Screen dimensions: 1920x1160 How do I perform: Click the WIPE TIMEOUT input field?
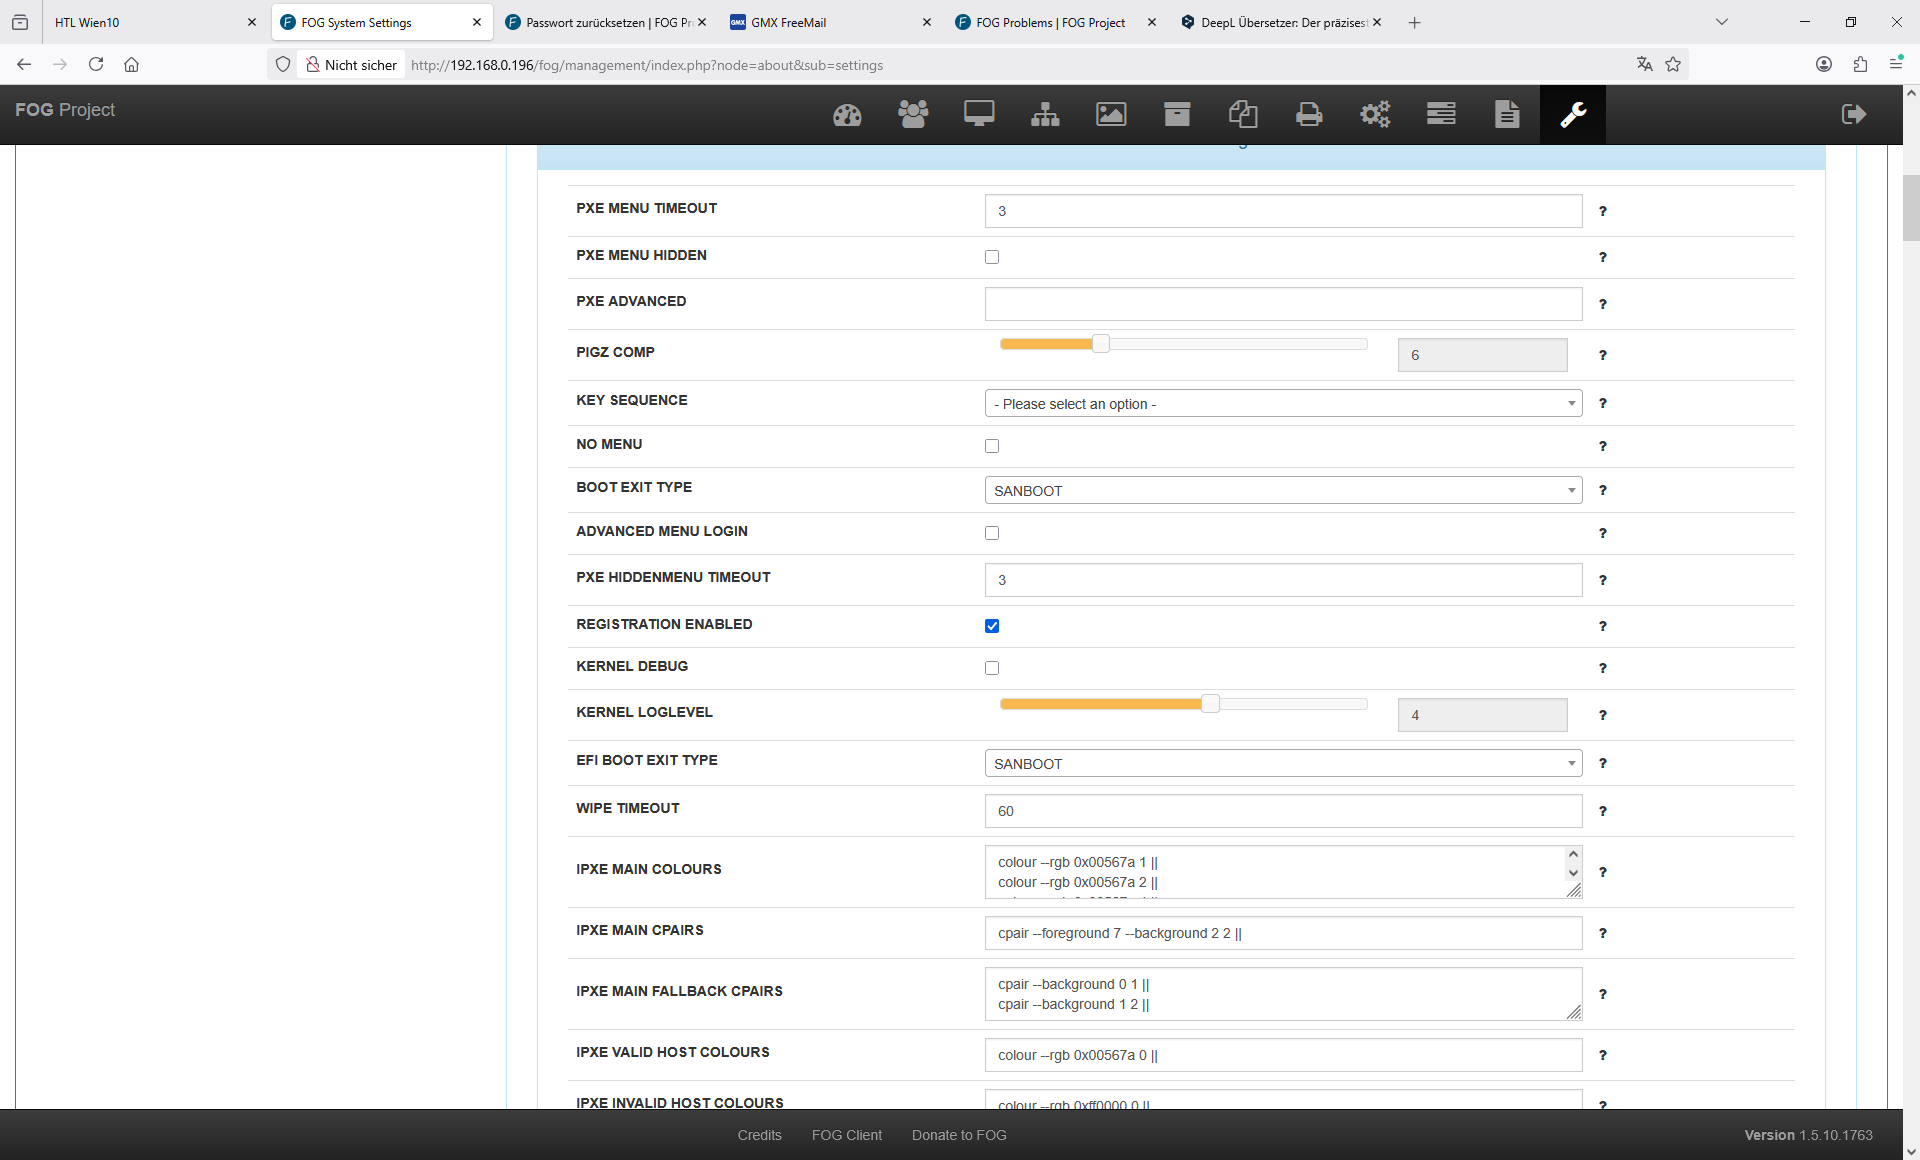tap(1282, 811)
